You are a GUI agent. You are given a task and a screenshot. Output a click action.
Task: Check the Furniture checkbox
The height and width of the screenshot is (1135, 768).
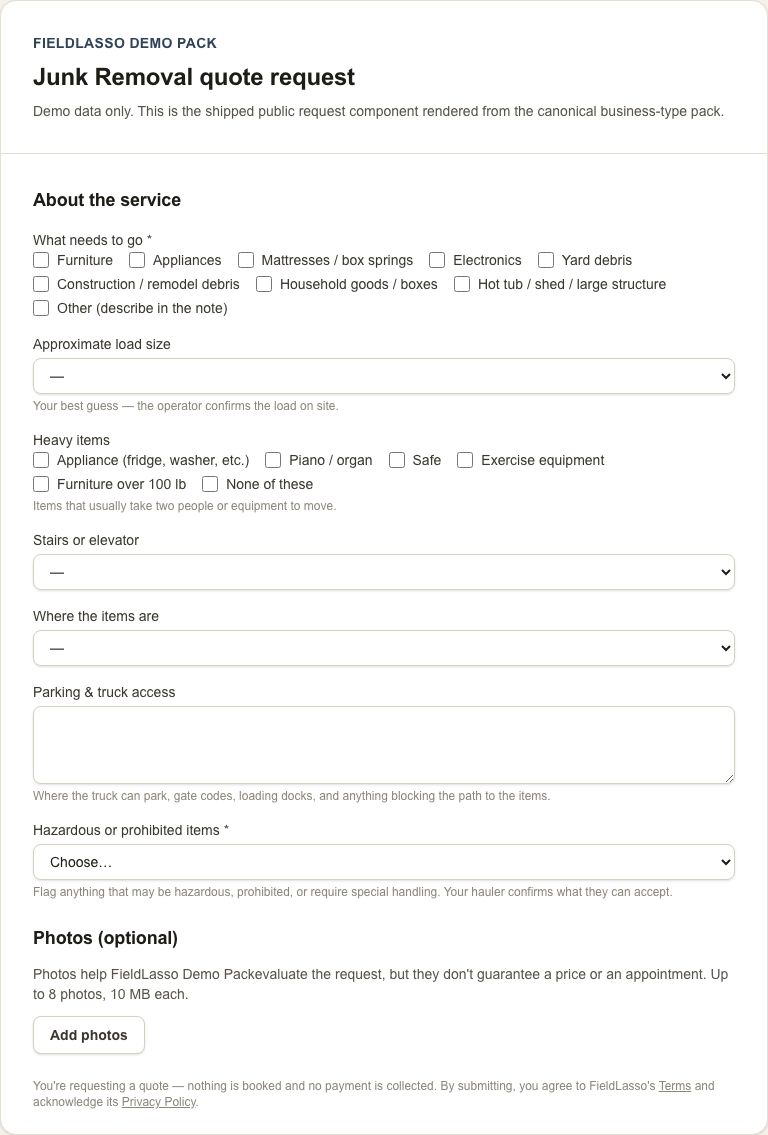point(41,260)
